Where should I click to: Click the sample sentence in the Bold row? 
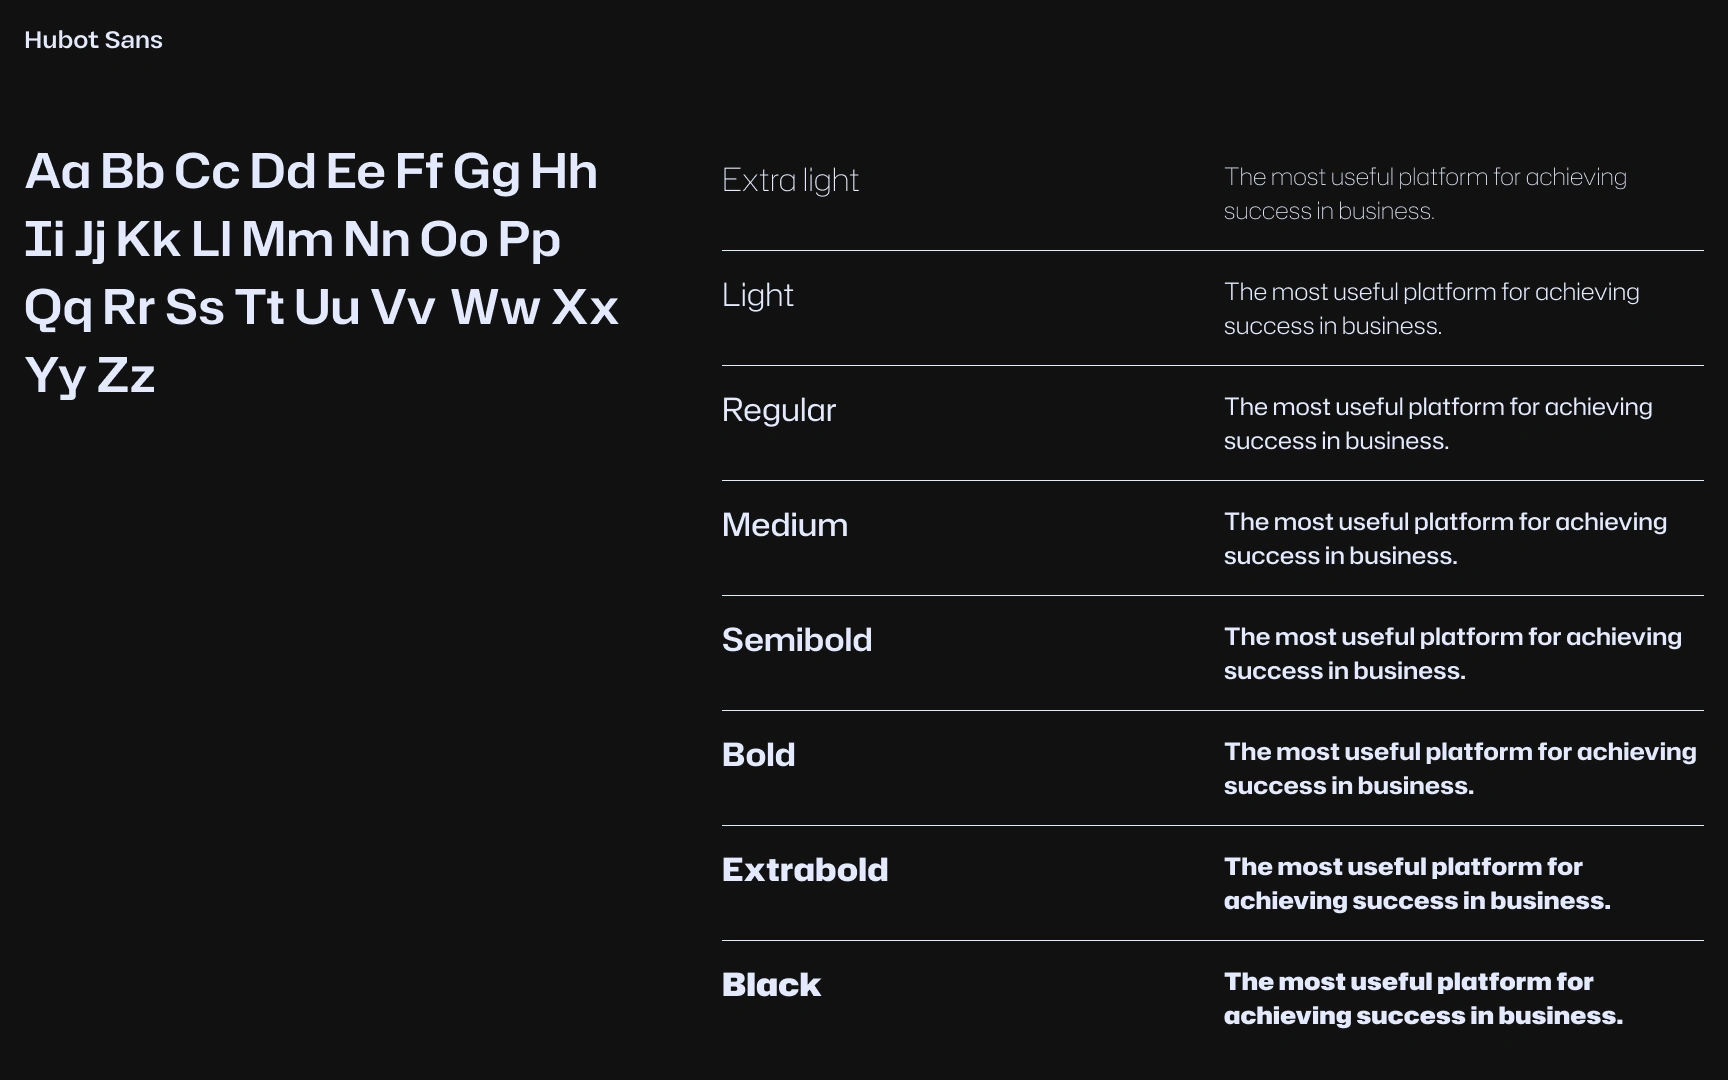click(1459, 769)
